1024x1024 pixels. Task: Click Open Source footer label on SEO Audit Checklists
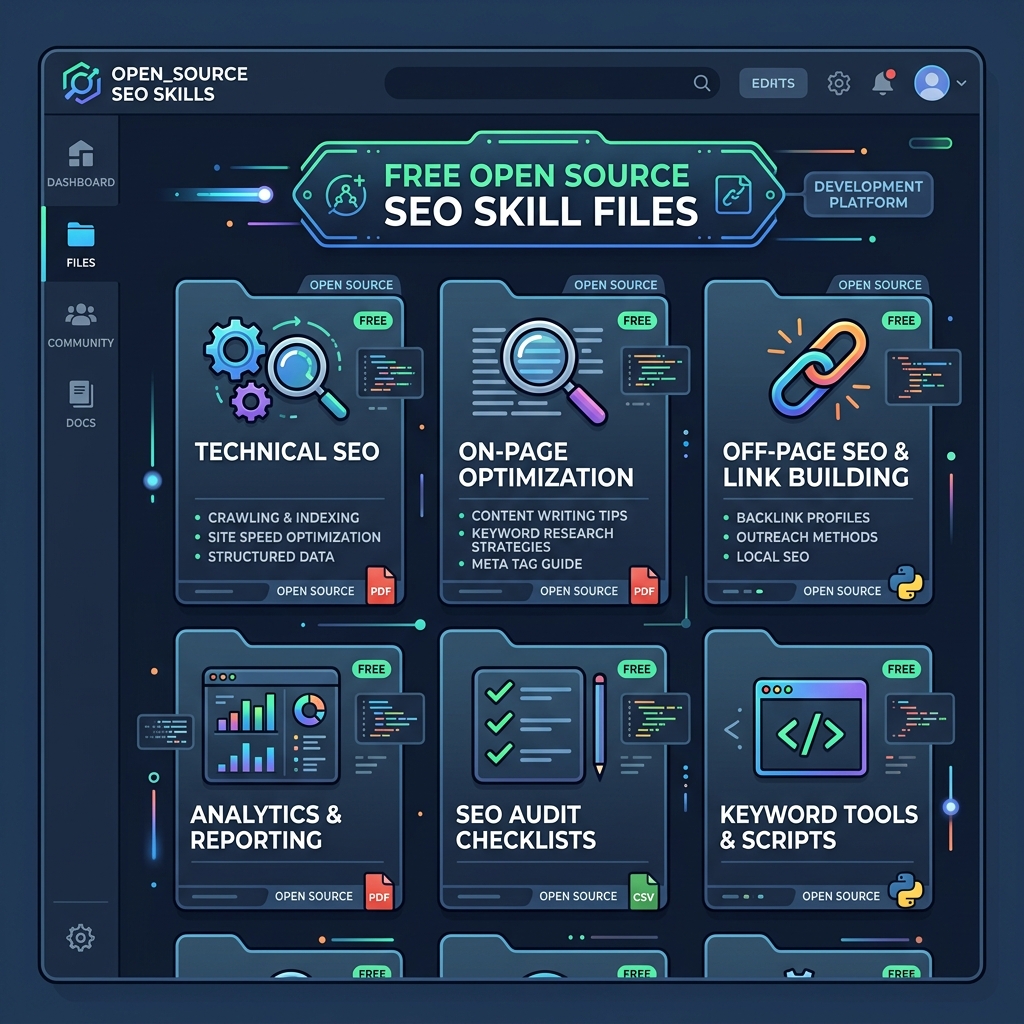[578, 897]
